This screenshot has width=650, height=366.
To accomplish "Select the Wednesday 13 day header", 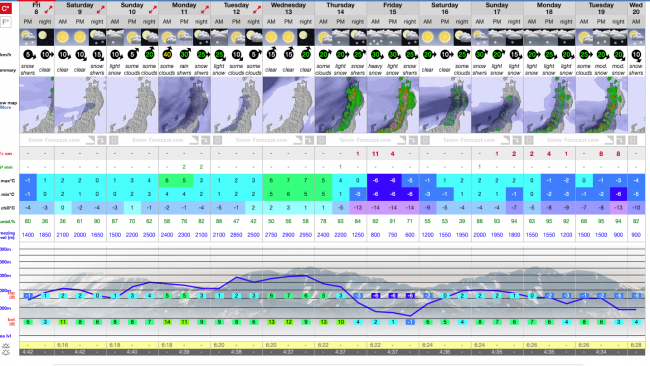I will point(289,8).
